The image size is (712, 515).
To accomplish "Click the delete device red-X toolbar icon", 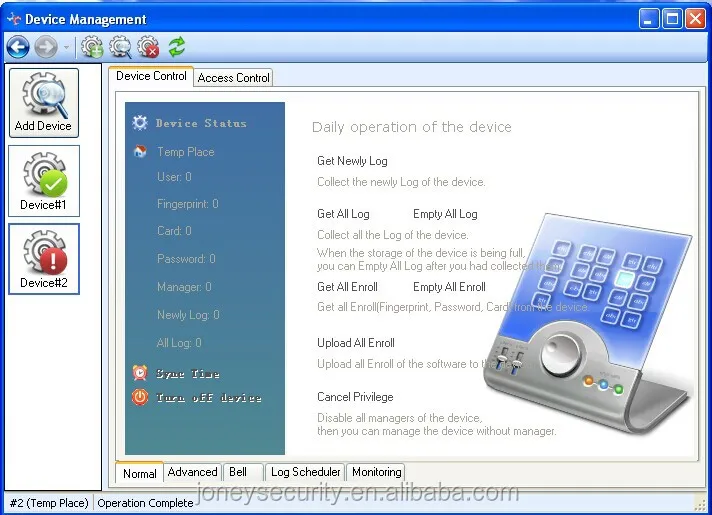I will pyautogui.click(x=148, y=46).
